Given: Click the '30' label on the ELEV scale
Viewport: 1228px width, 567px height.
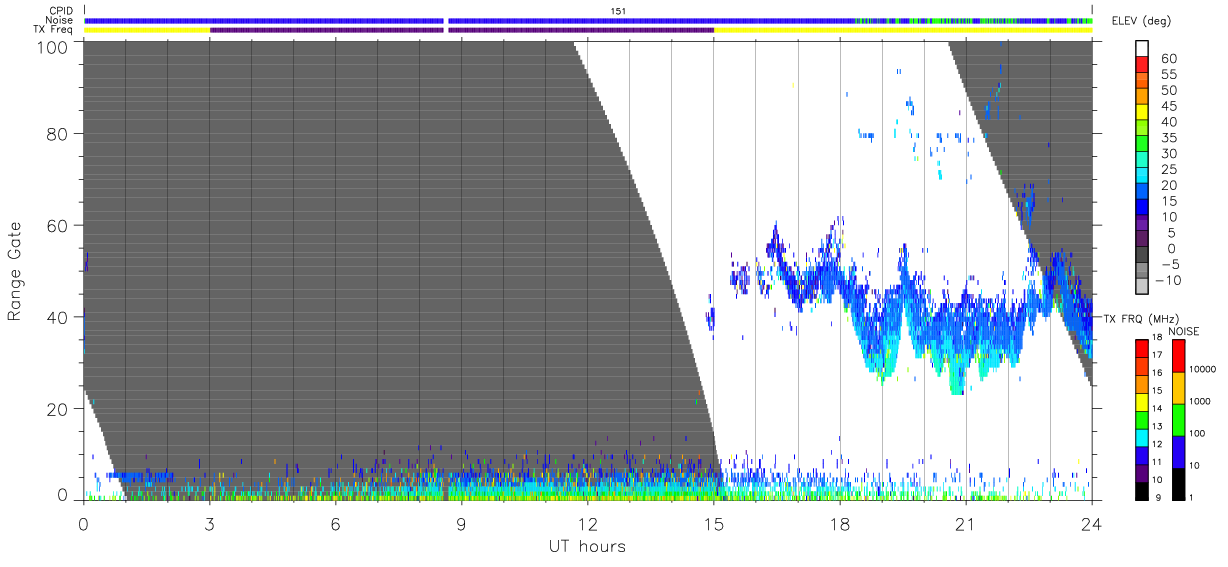Looking at the screenshot, I should [x=1167, y=153].
